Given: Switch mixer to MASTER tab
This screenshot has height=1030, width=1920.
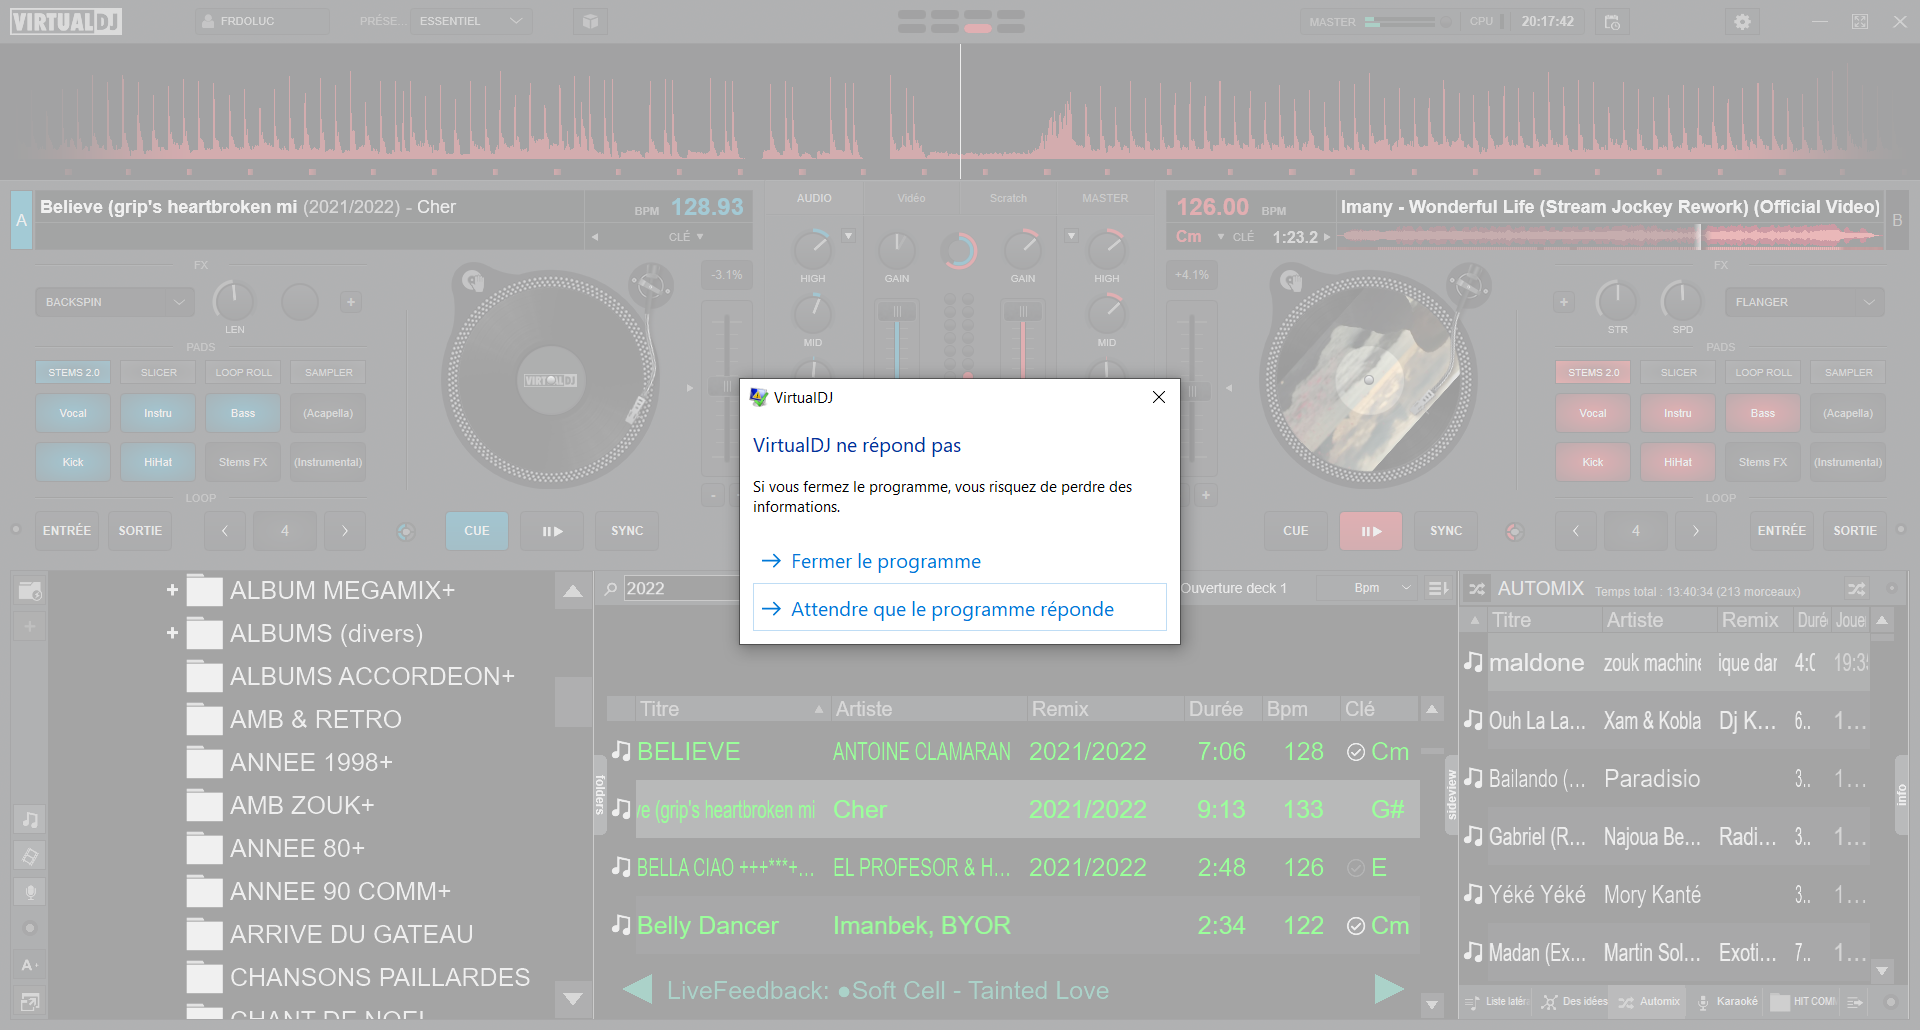Looking at the screenshot, I should 1105,198.
